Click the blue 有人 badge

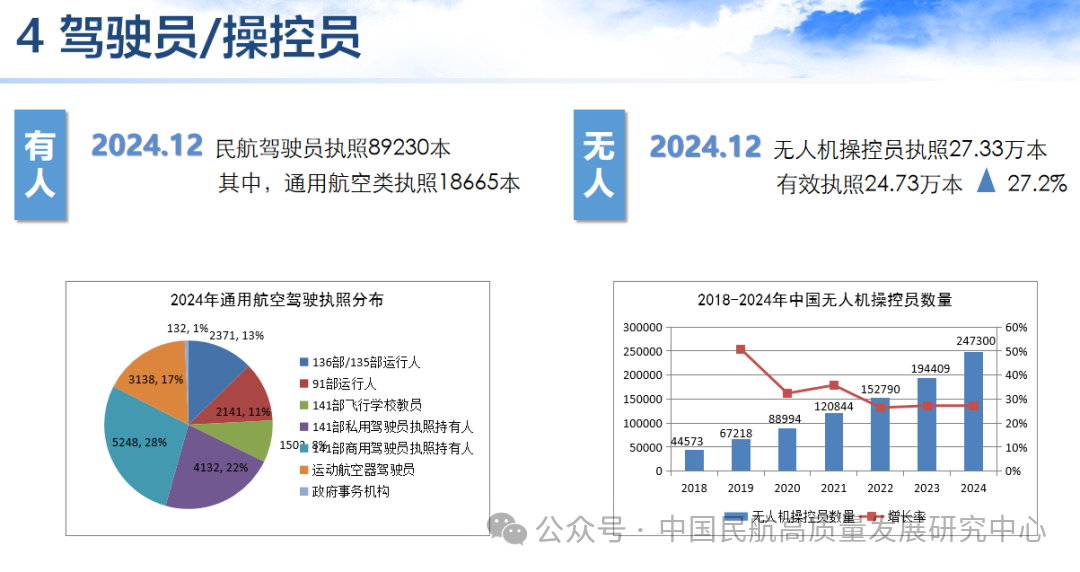40,165
